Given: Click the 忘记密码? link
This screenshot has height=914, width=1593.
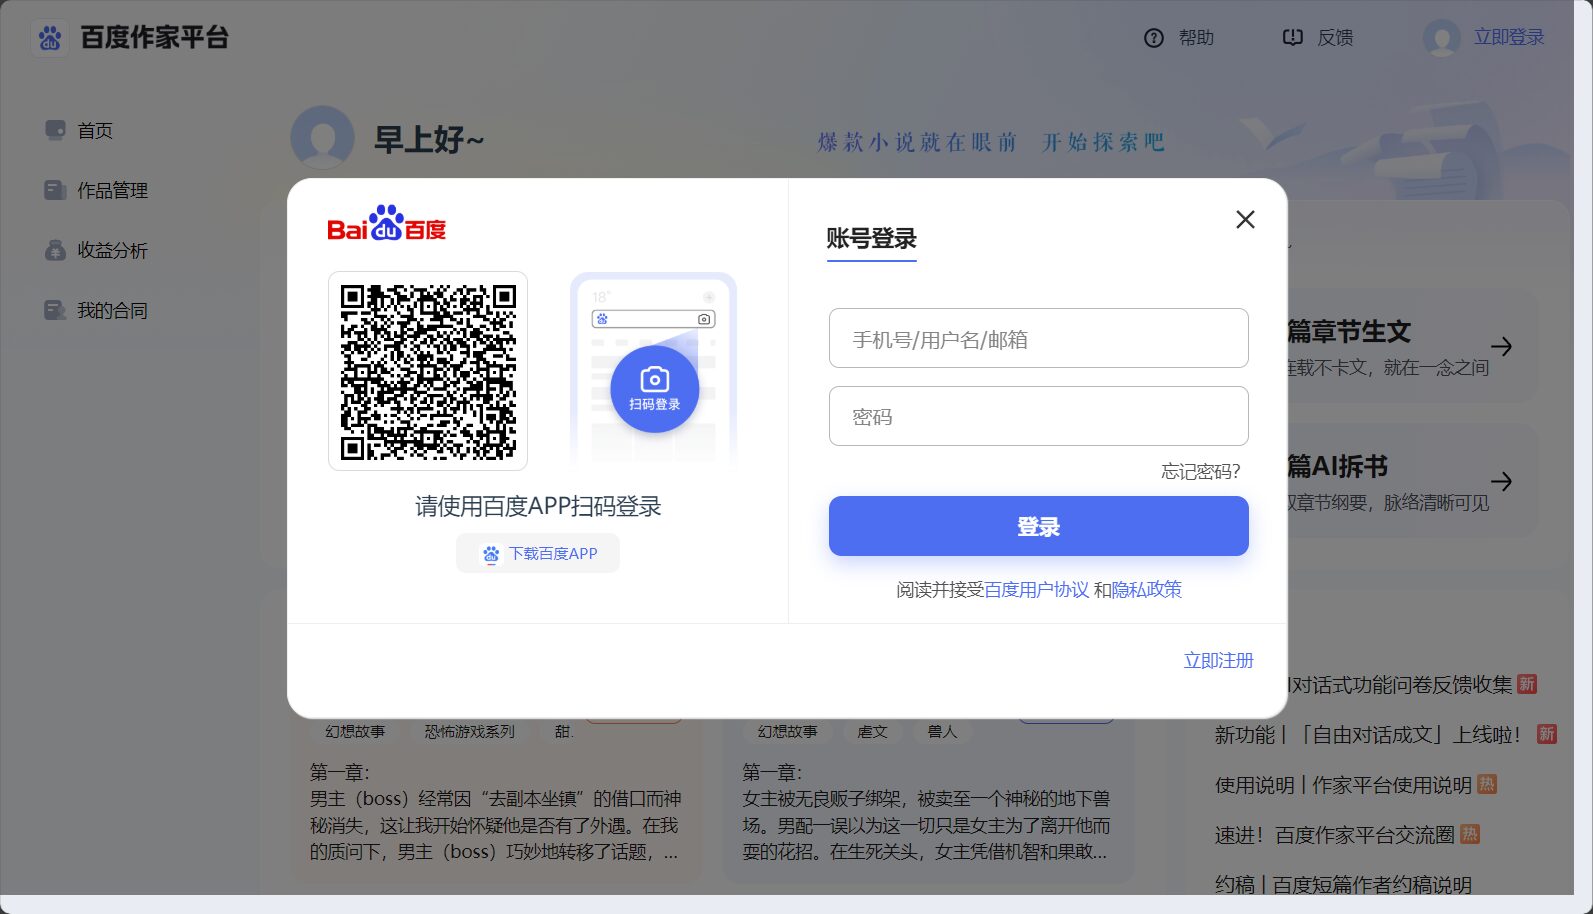Looking at the screenshot, I should 1200,472.
